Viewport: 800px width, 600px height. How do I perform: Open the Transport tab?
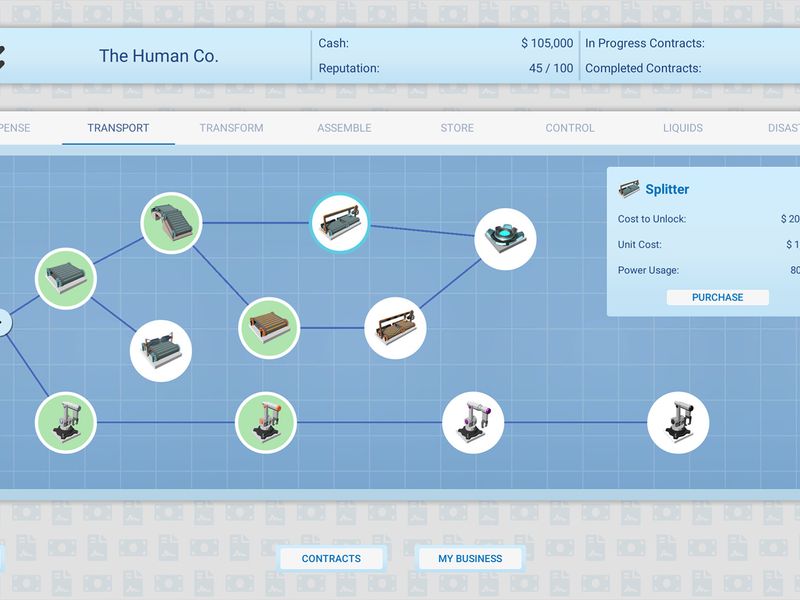[x=118, y=128]
